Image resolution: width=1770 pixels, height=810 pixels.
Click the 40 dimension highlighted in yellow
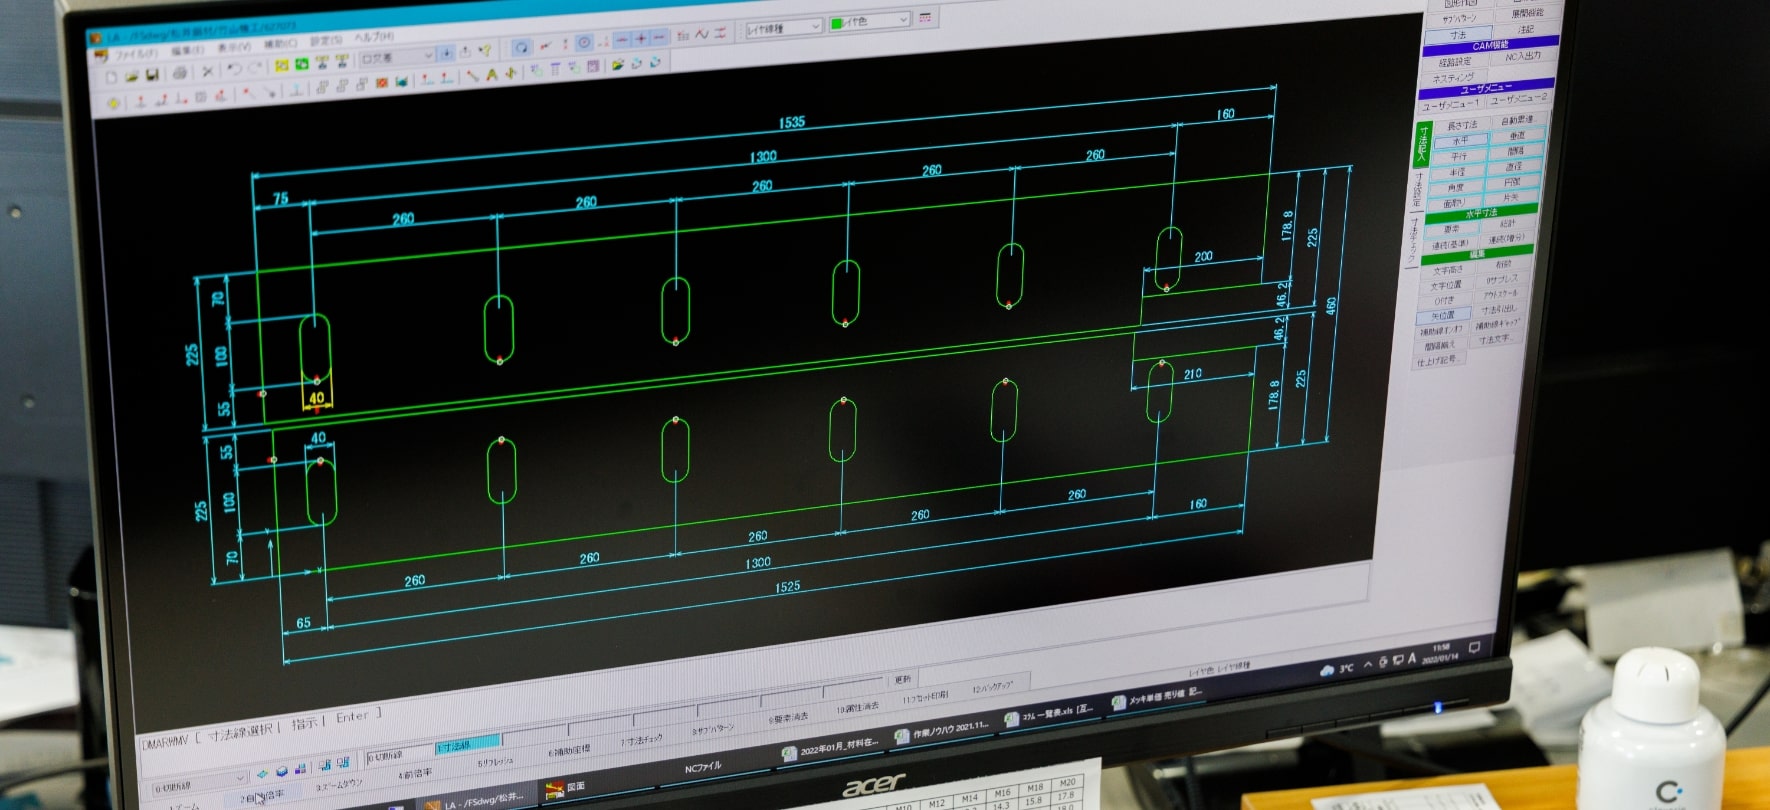pos(317,398)
